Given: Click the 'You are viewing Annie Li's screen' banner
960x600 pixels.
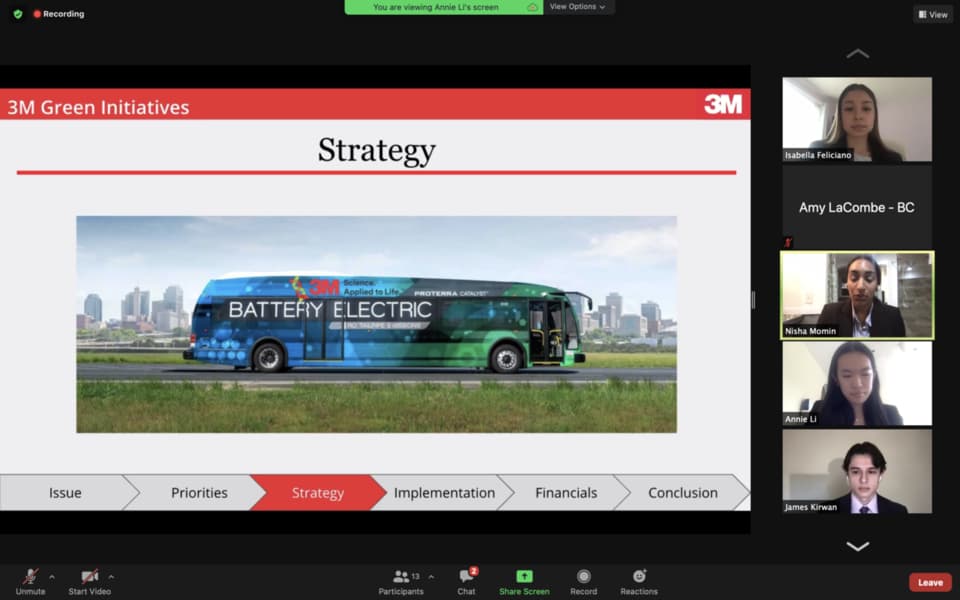Looking at the screenshot, I should click(x=443, y=7).
